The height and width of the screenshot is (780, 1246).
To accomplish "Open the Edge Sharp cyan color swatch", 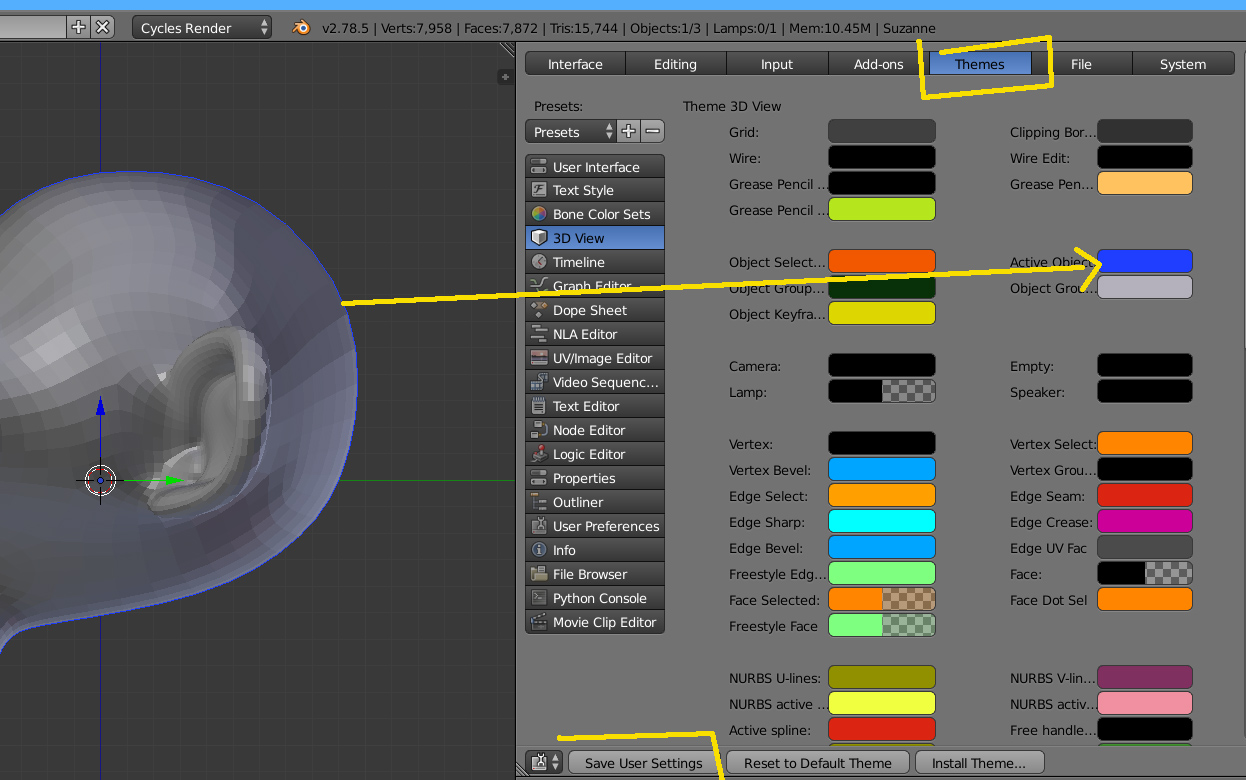I will (x=882, y=521).
